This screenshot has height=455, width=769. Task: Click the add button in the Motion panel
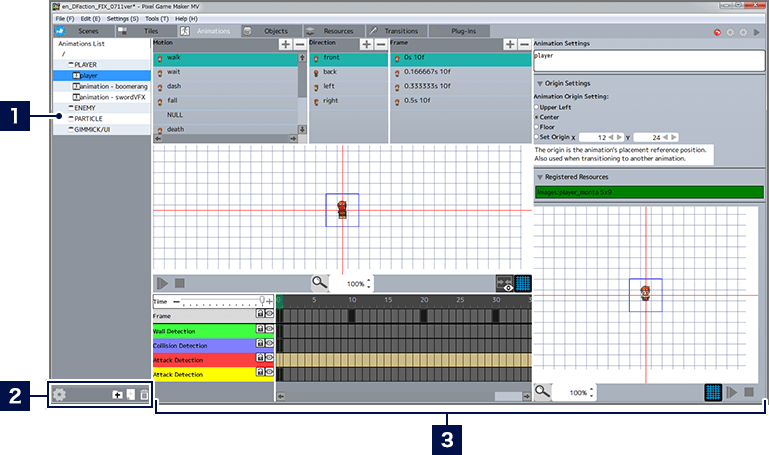[286, 45]
